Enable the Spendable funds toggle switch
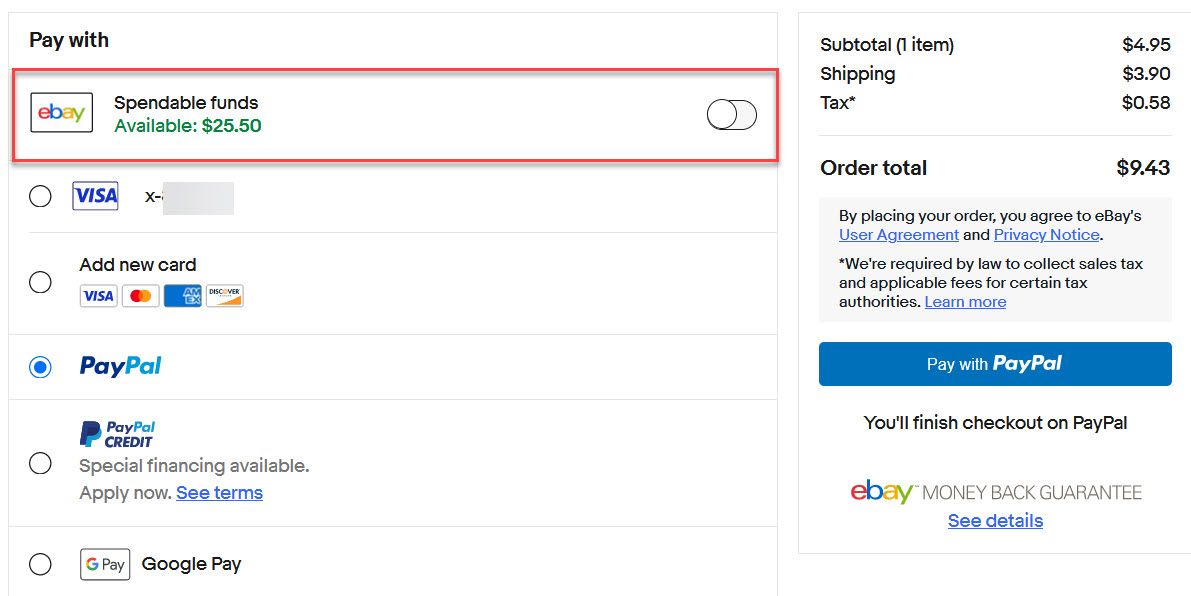This screenshot has width=1191, height=596. pos(731,115)
